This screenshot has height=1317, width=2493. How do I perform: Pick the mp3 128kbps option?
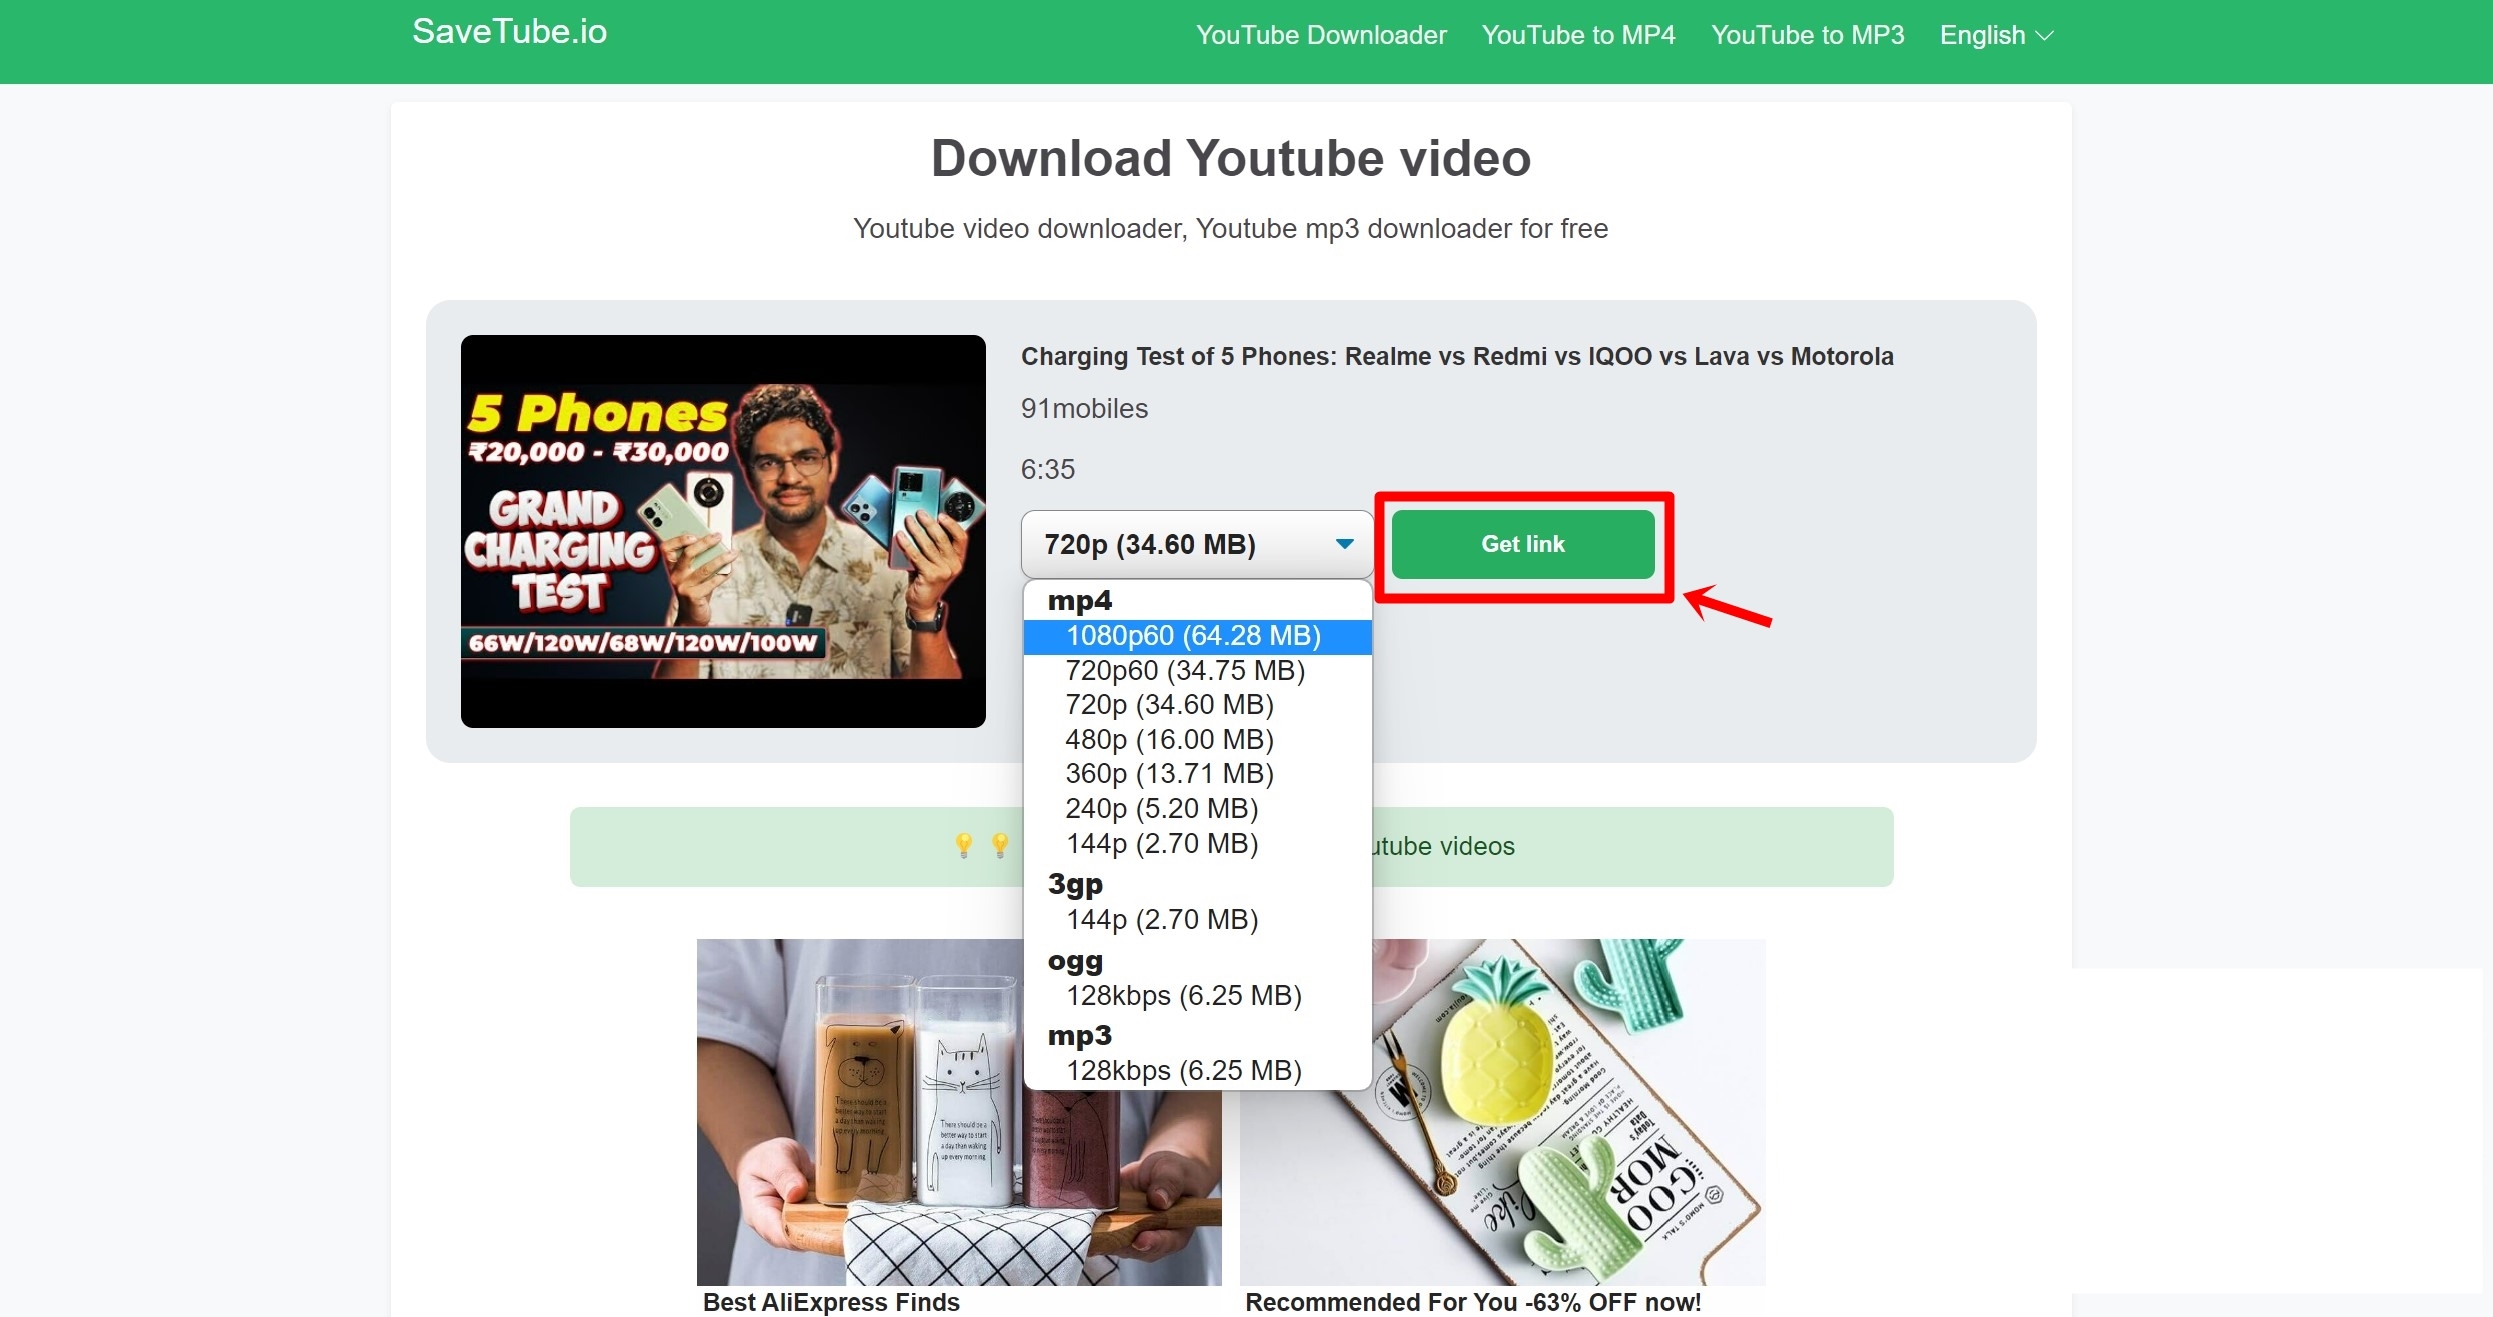(x=1183, y=1070)
